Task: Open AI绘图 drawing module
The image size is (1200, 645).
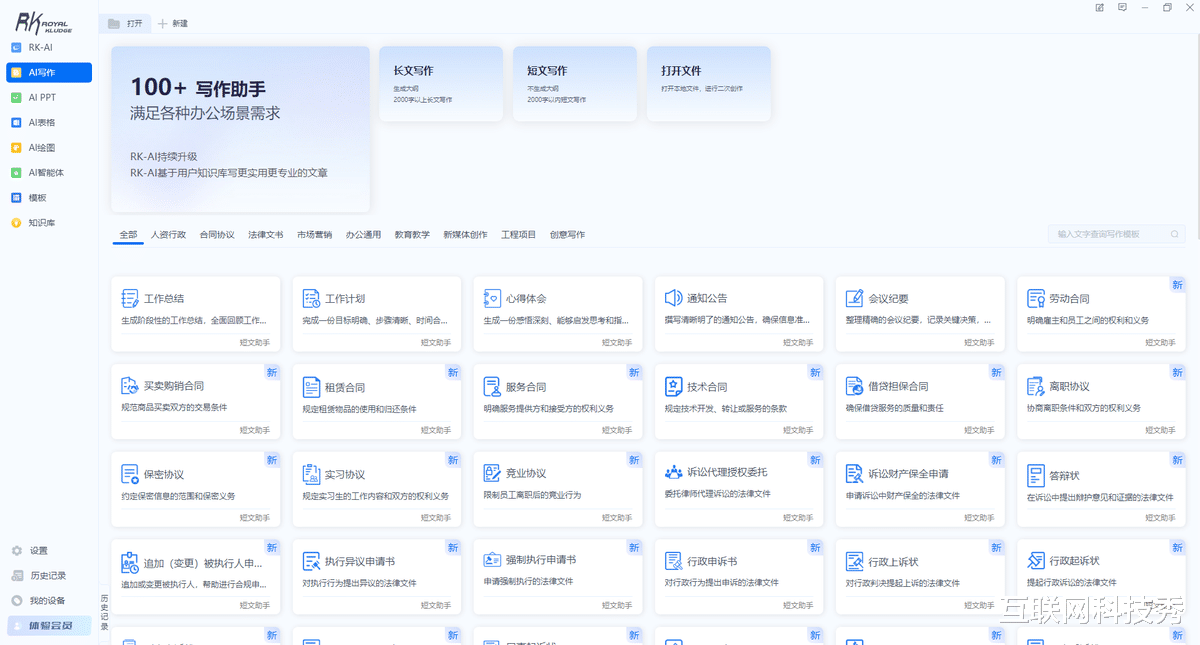Action: (49, 148)
